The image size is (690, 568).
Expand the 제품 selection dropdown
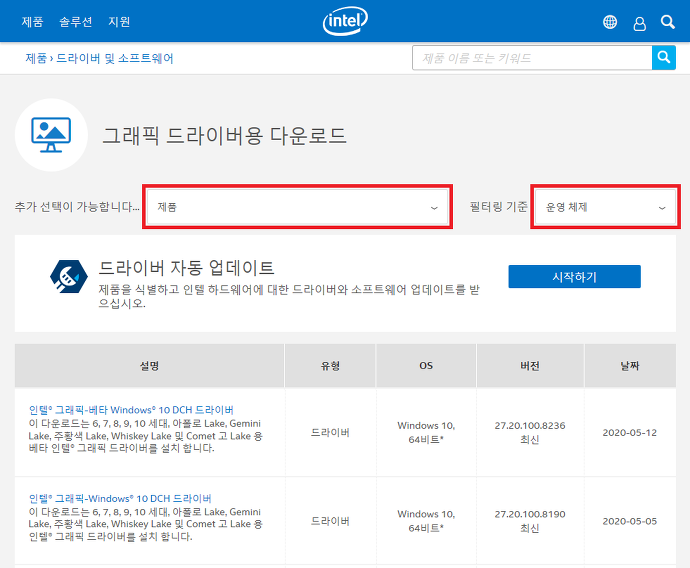point(297,207)
